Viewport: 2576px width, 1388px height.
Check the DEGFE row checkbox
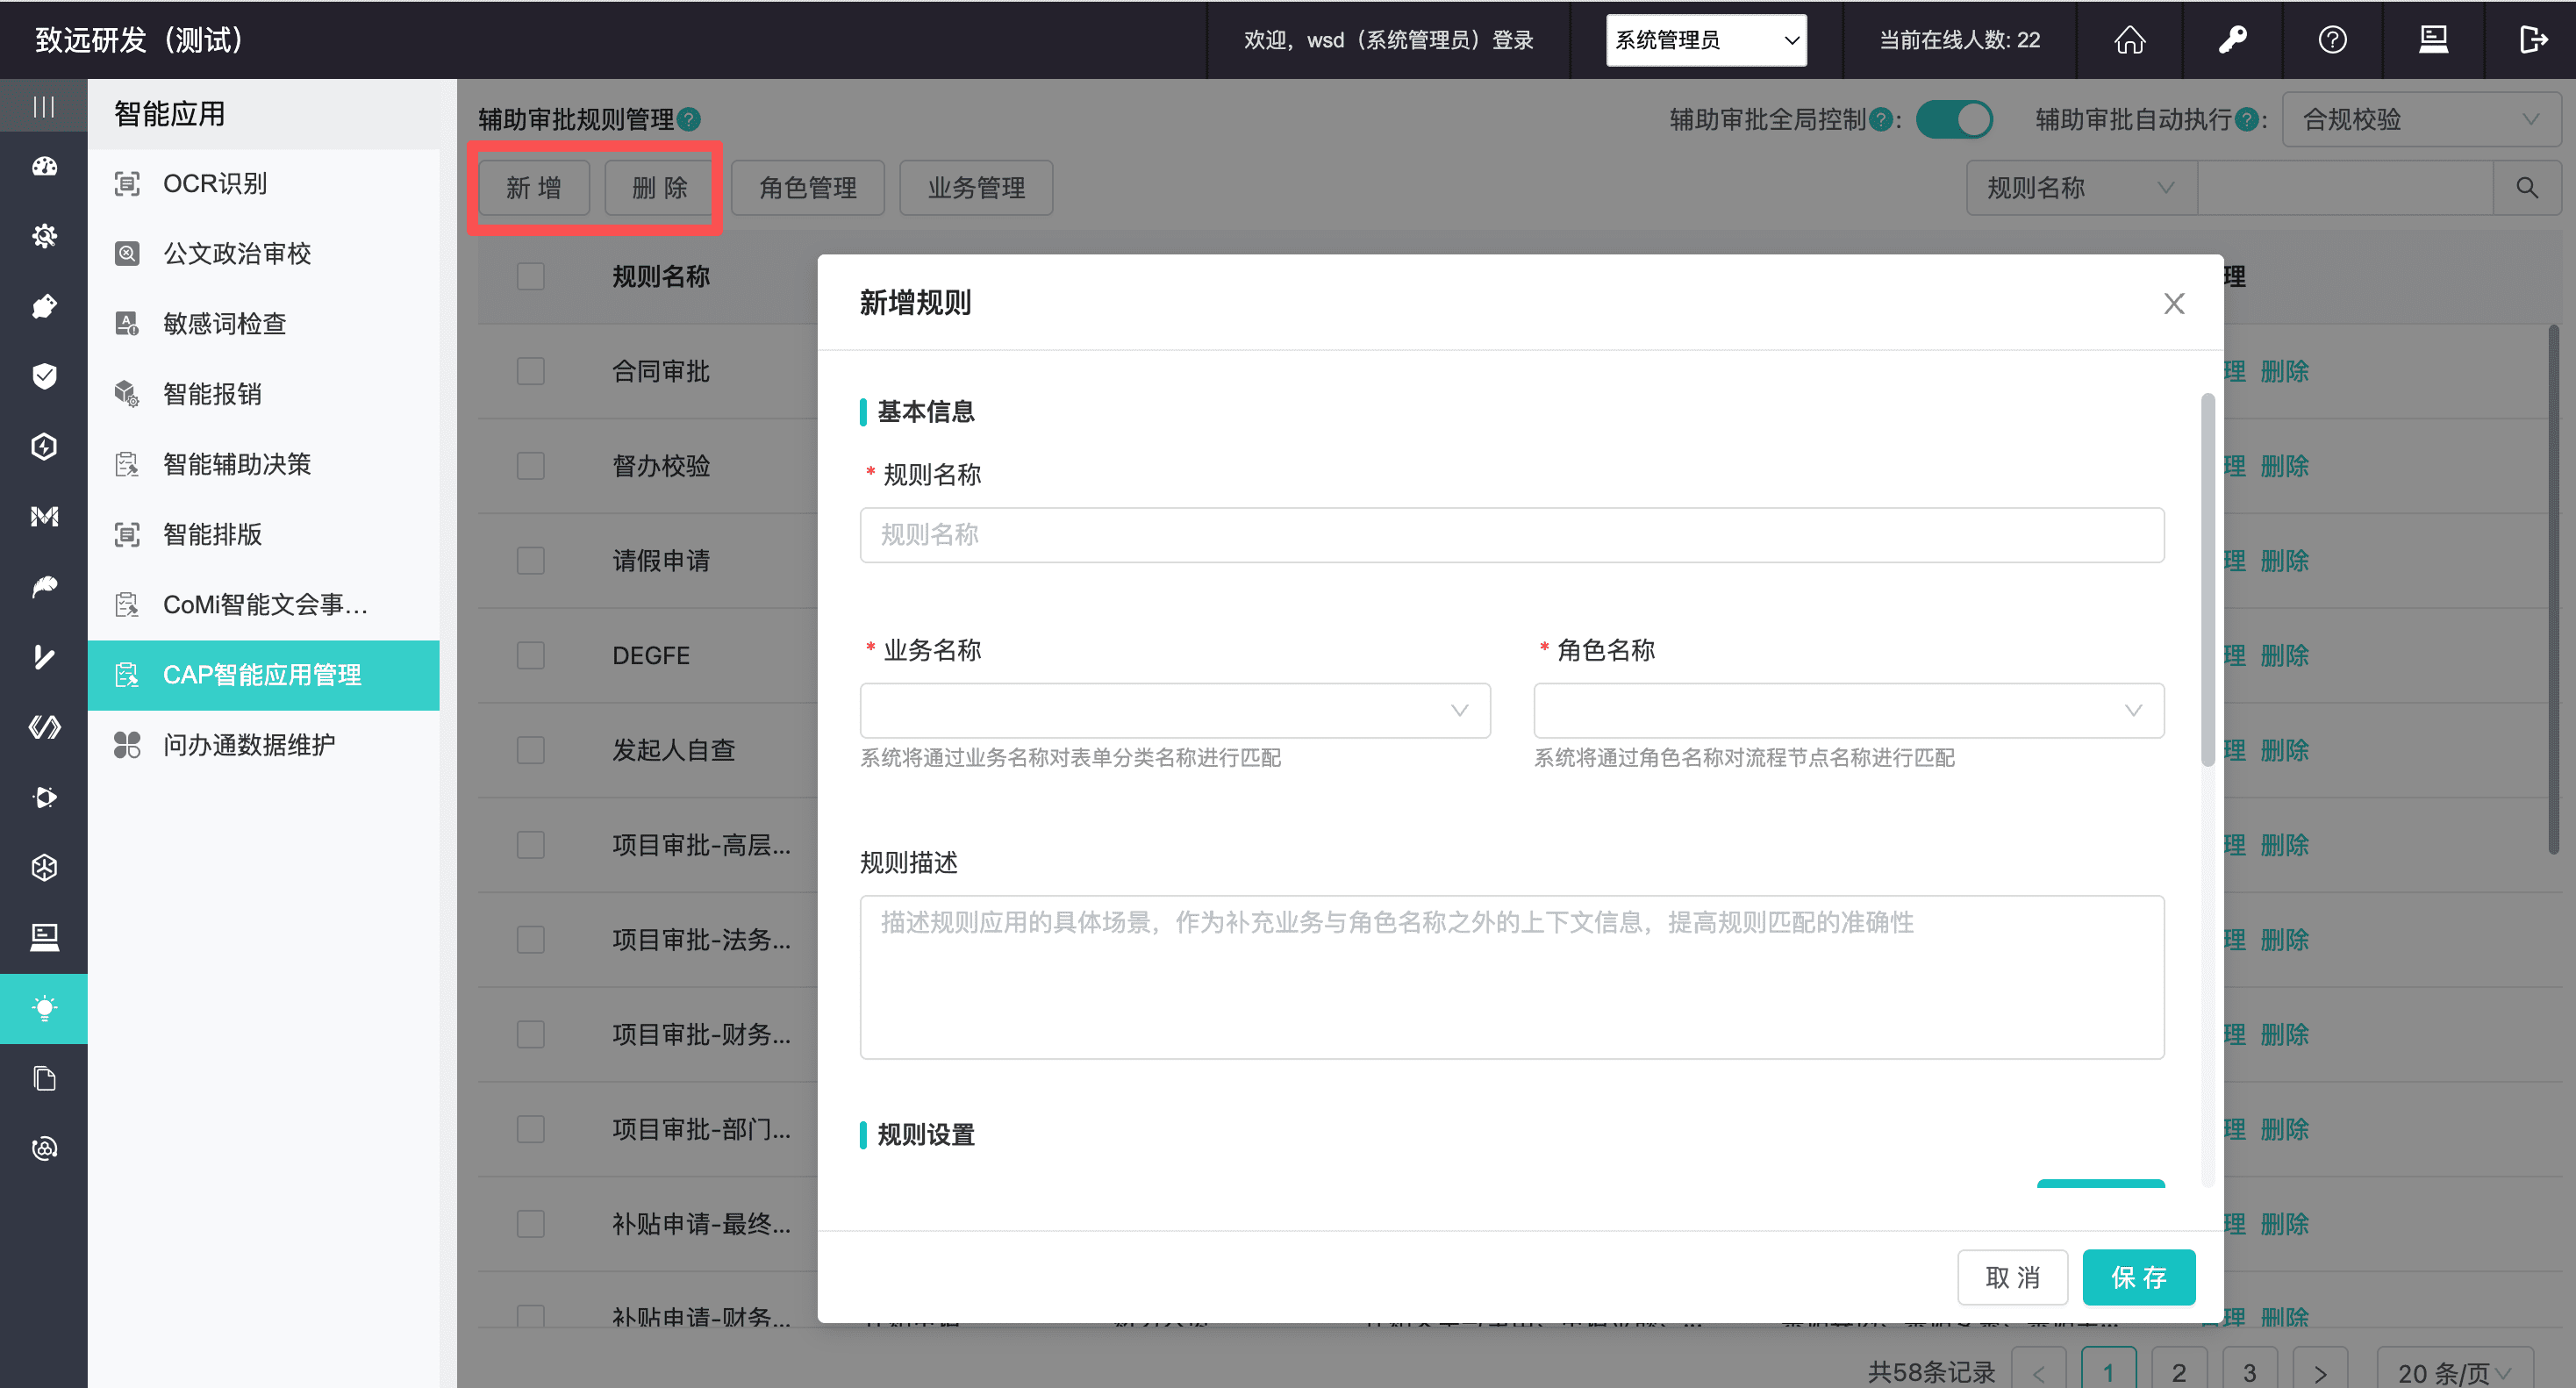[x=531, y=655]
